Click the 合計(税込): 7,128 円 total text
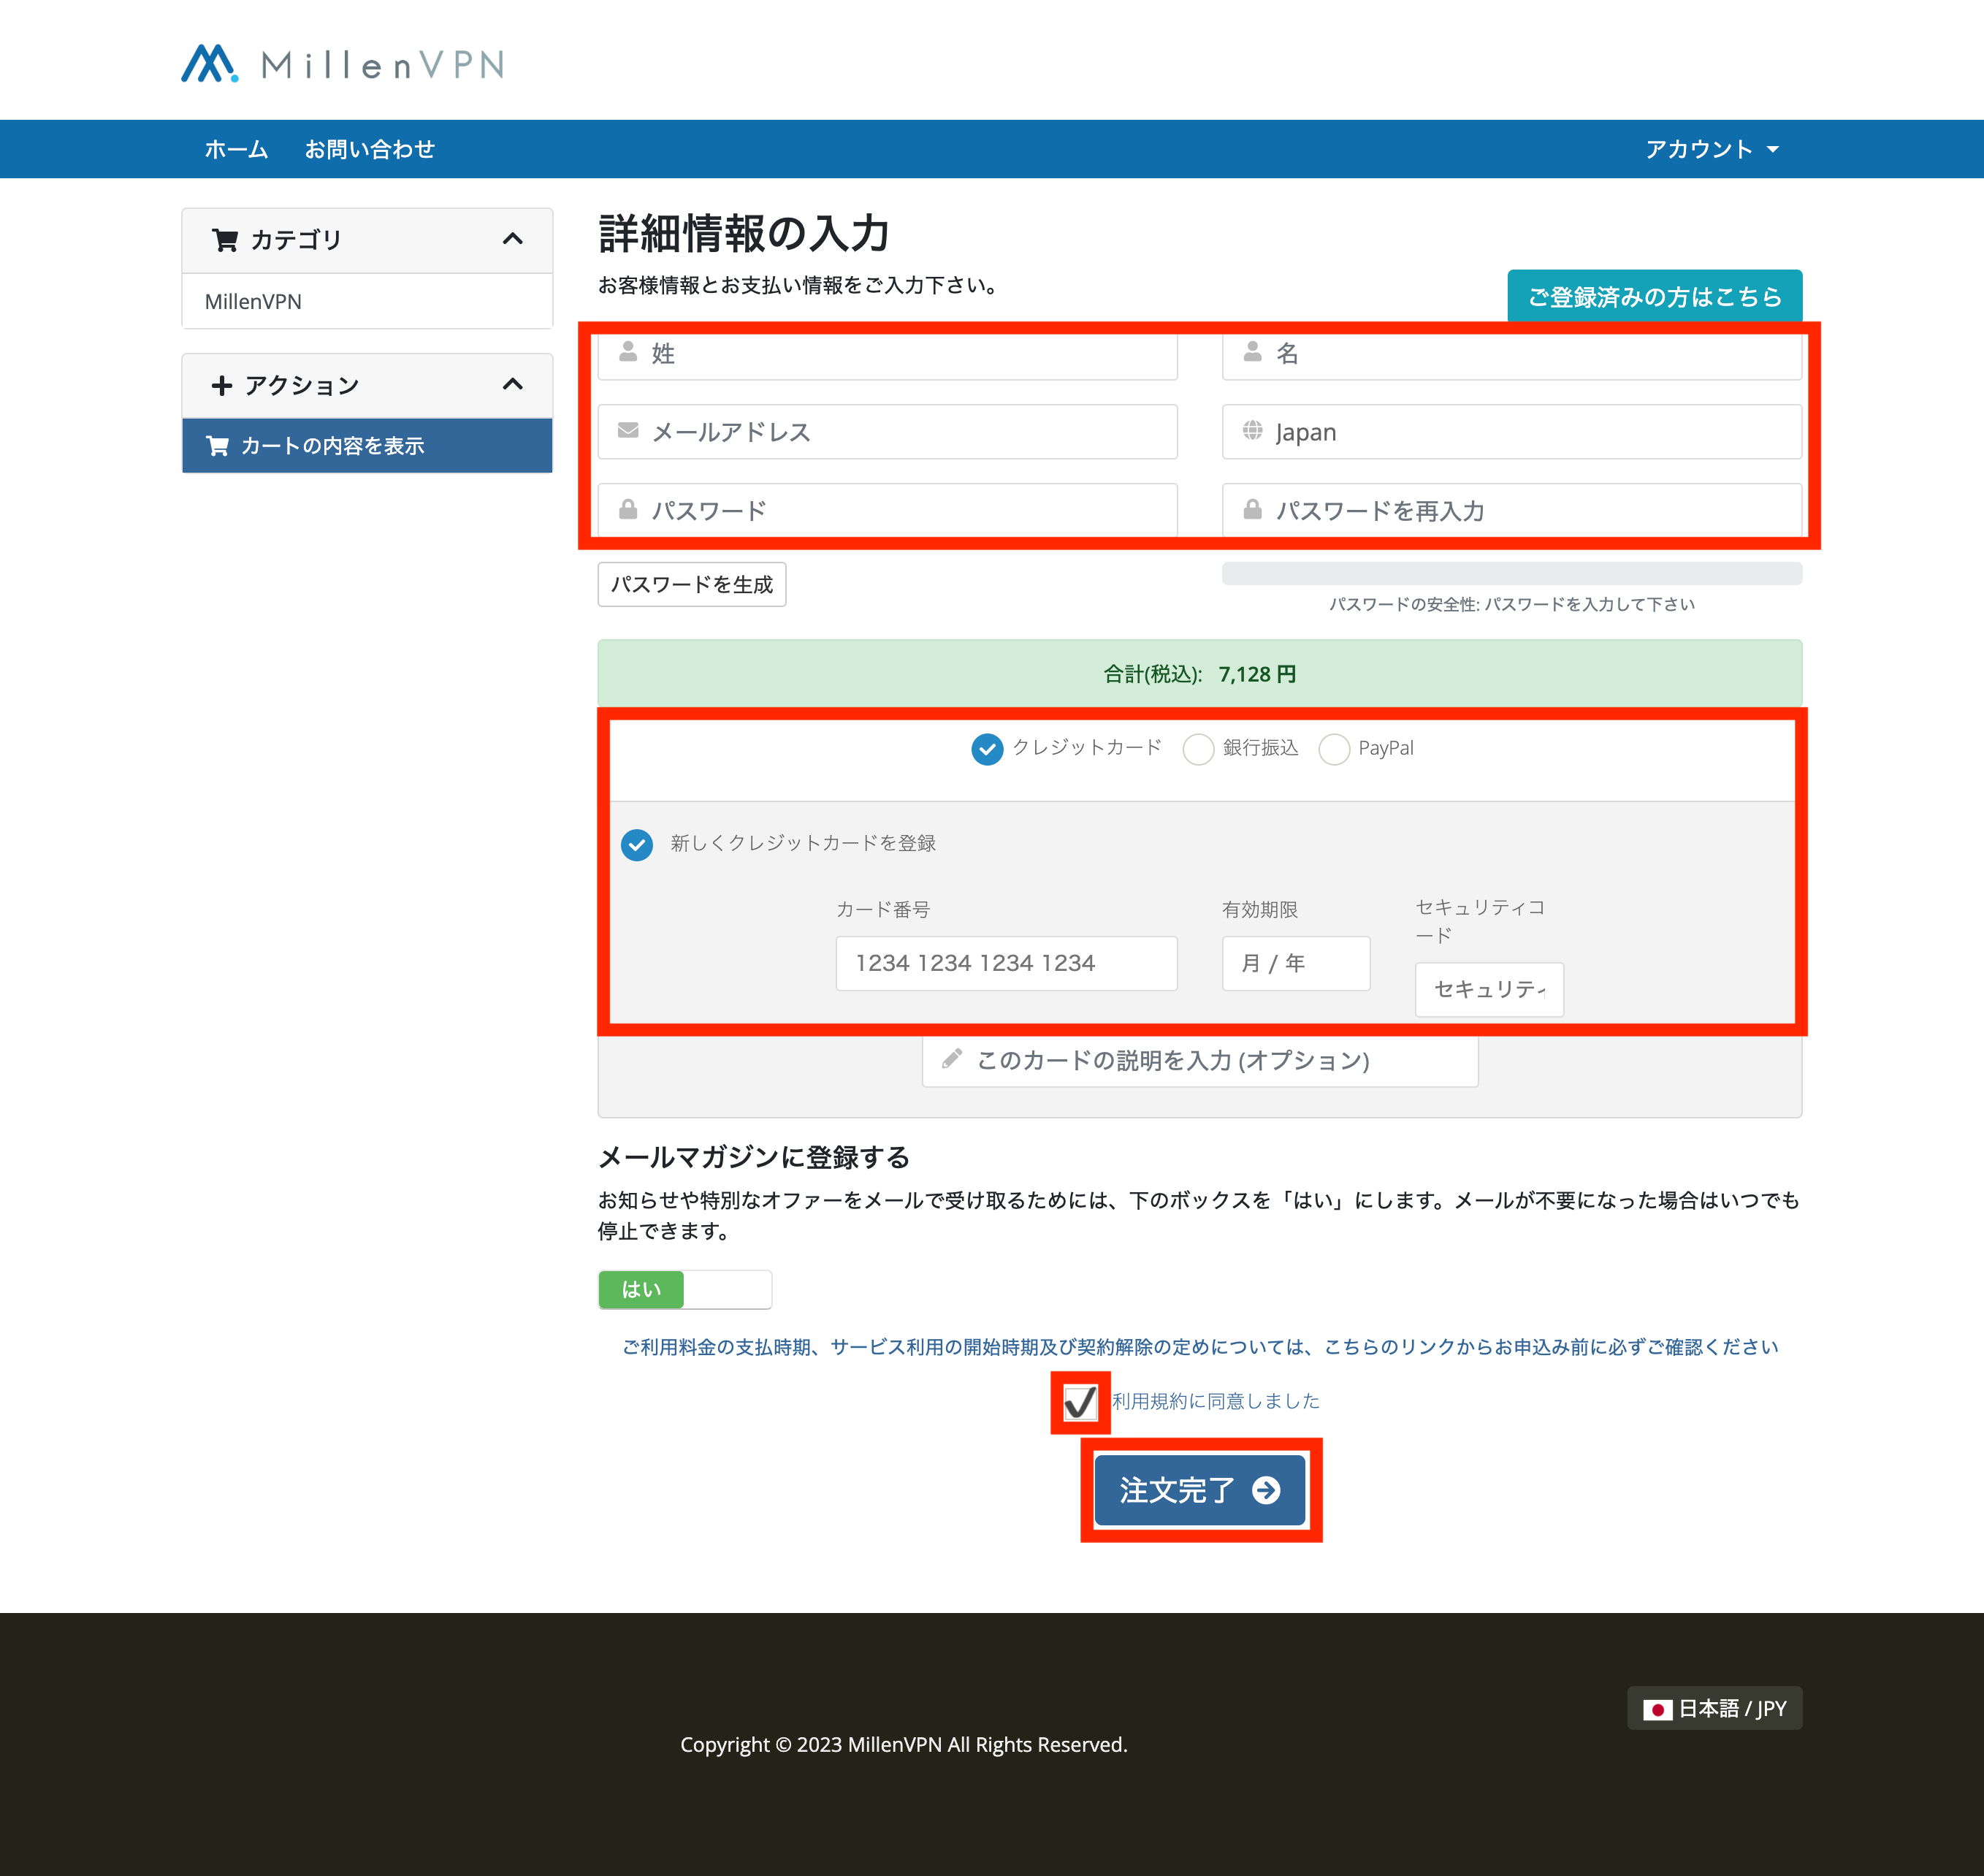The image size is (1984, 1876). [x=1200, y=674]
